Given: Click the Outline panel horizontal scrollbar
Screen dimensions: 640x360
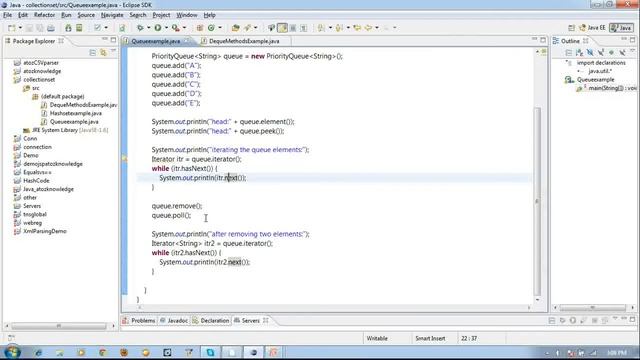Looking at the screenshot, I should coord(592,307).
